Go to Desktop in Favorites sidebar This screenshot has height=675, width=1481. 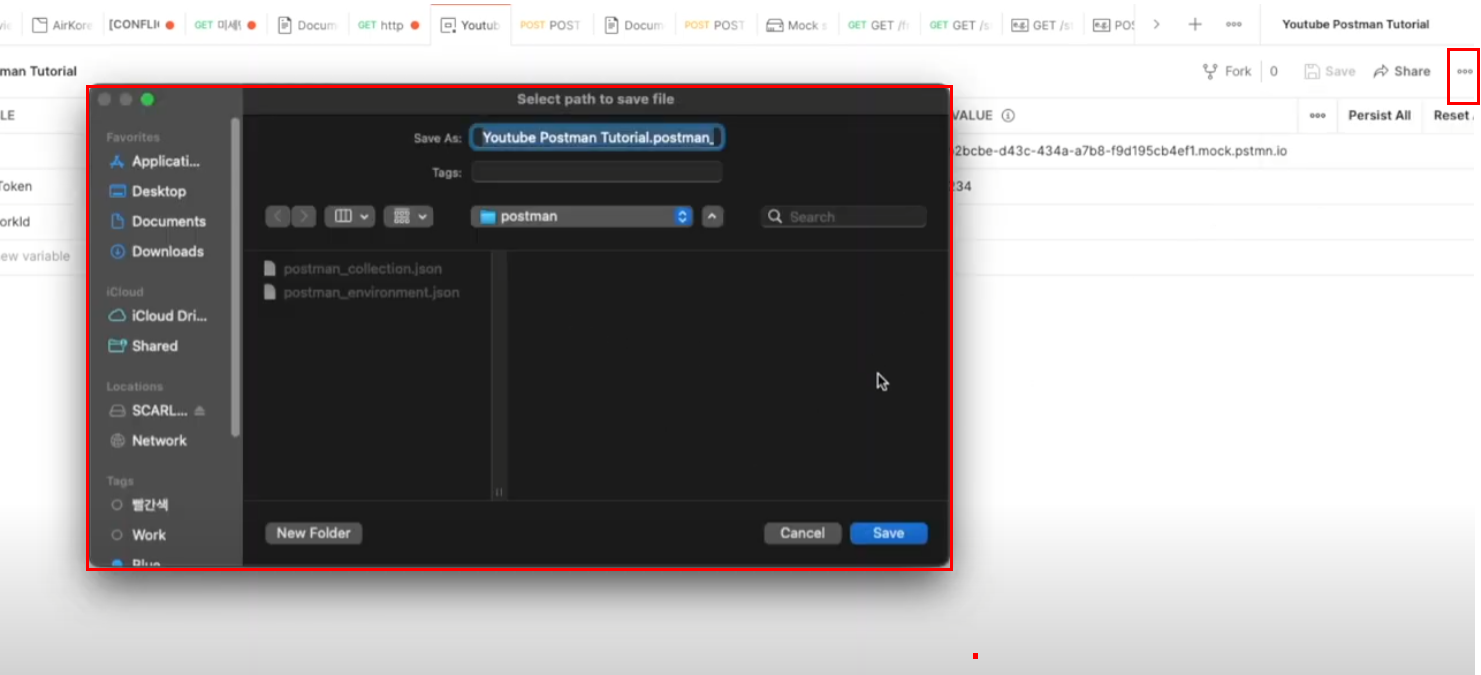(x=147, y=191)
